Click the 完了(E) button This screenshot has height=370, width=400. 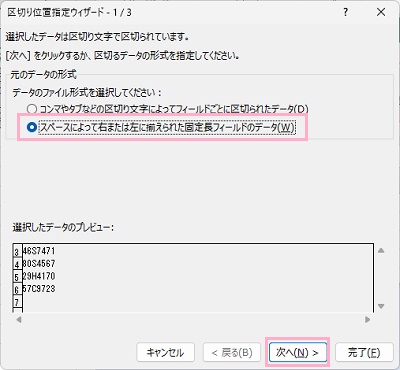[x=364, y=352]
